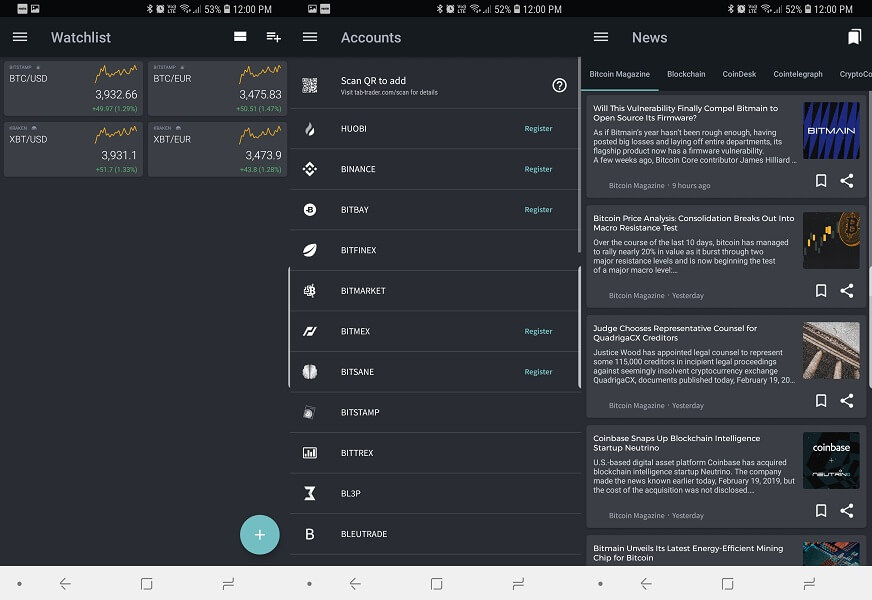Image resolution: width=872 pixels, height=600 pixels.
Task: Open QuadrigaCX article thumbnail image
Action: (x=831, y=351)
